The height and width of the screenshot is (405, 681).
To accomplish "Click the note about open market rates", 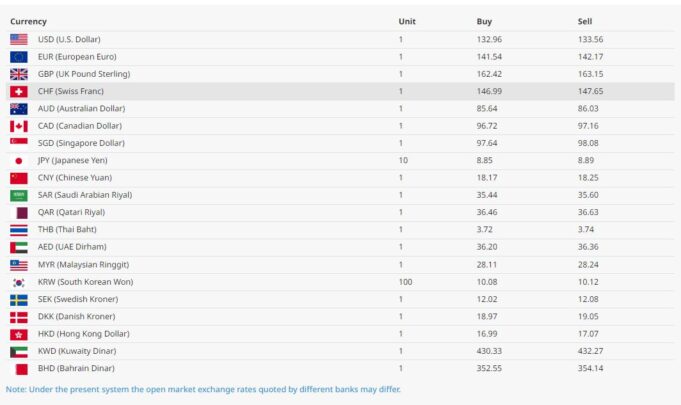I will [203, 389].
